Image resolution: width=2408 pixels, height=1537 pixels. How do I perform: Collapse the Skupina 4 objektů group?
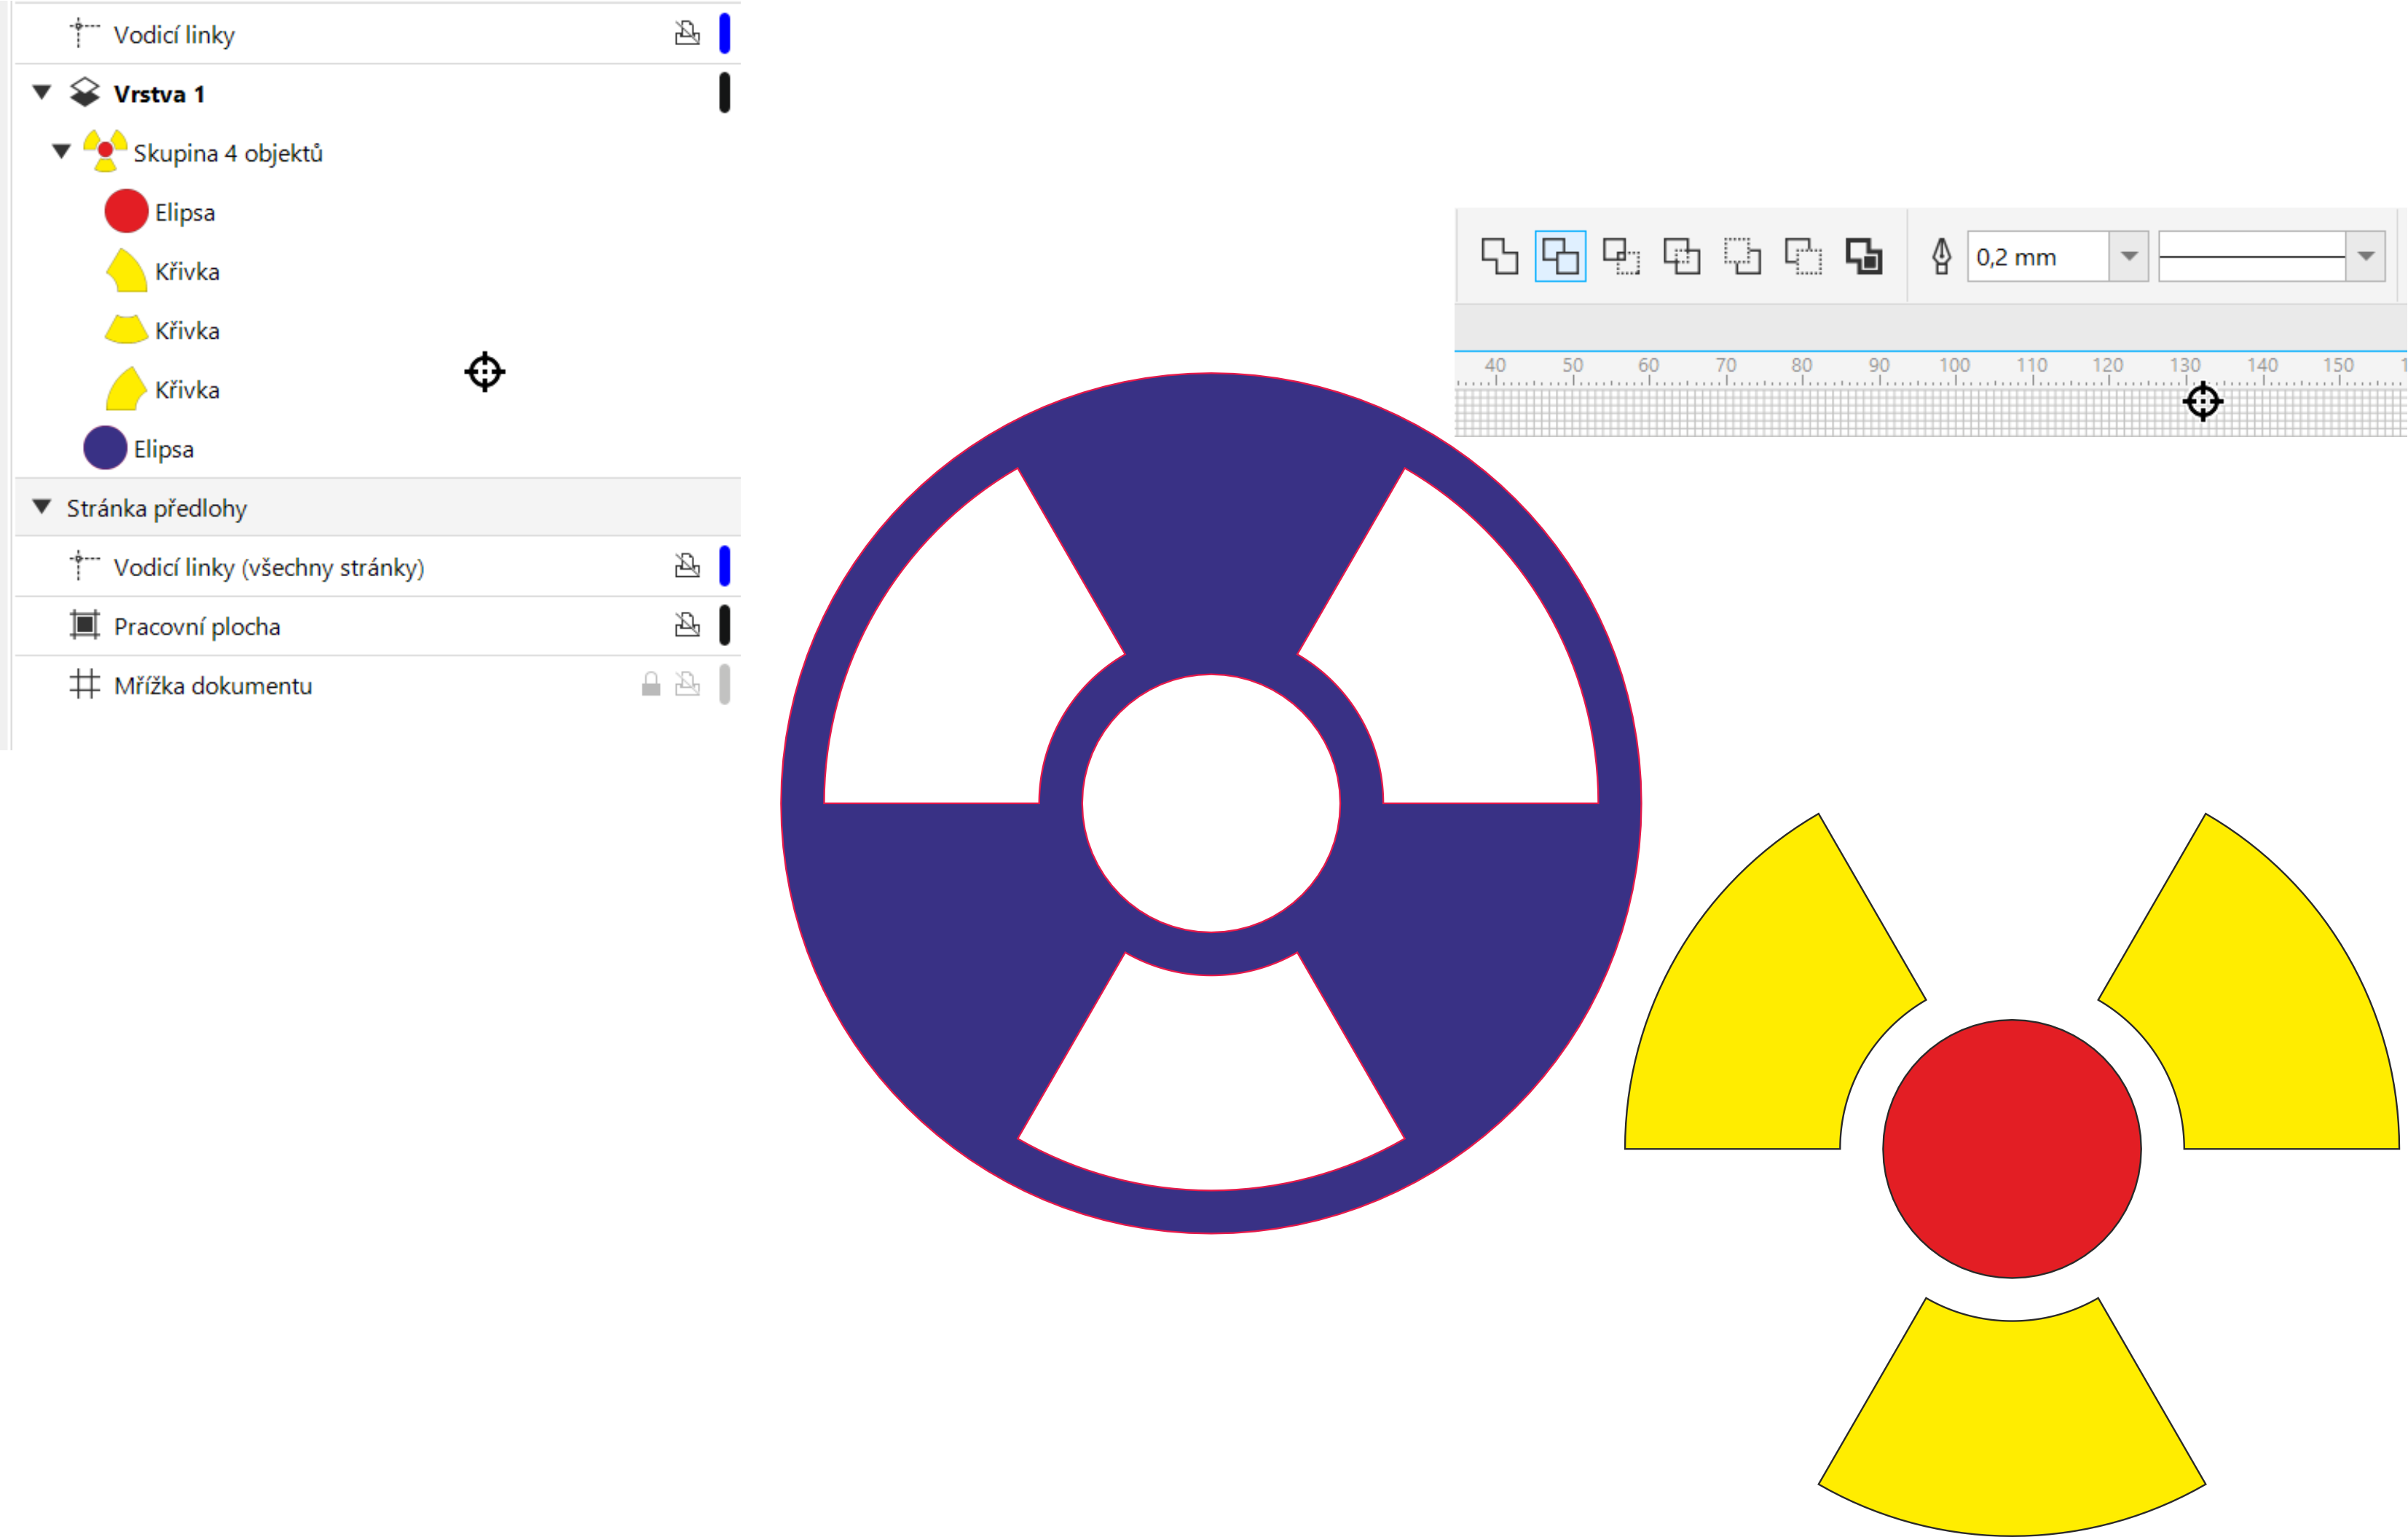[62, 152]
